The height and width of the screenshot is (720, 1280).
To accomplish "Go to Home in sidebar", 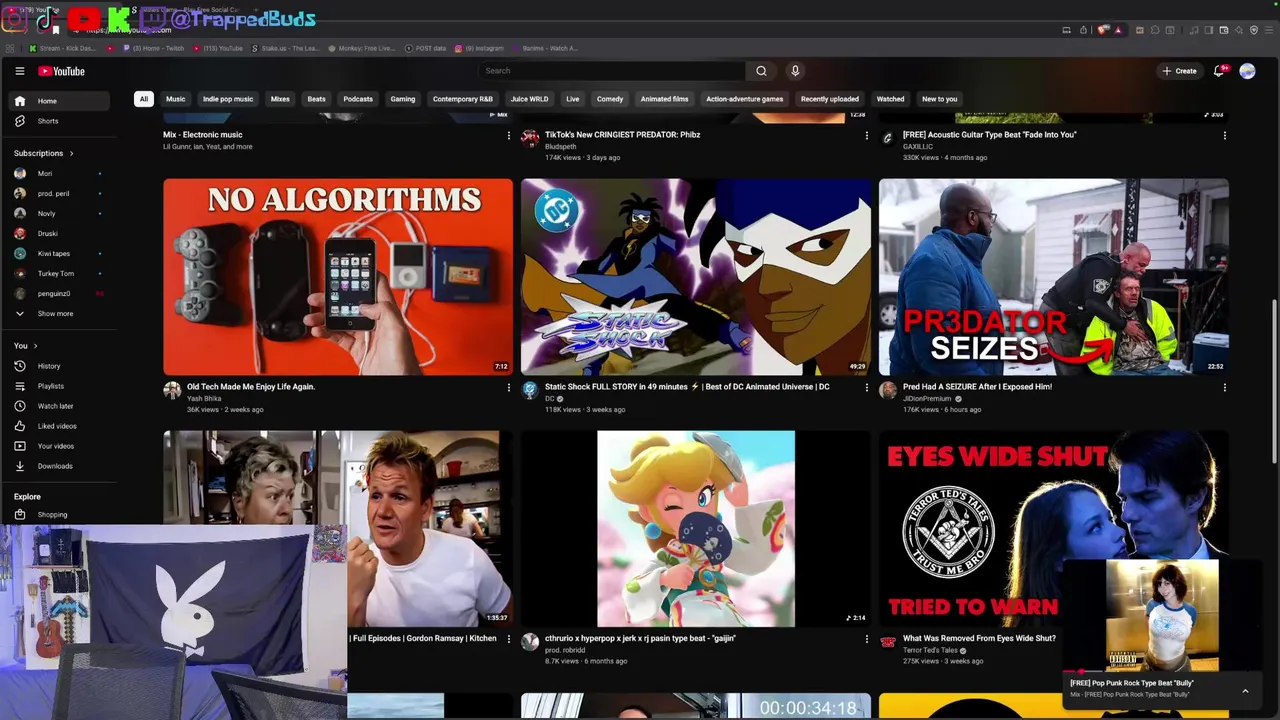I will tap(60, 101).
